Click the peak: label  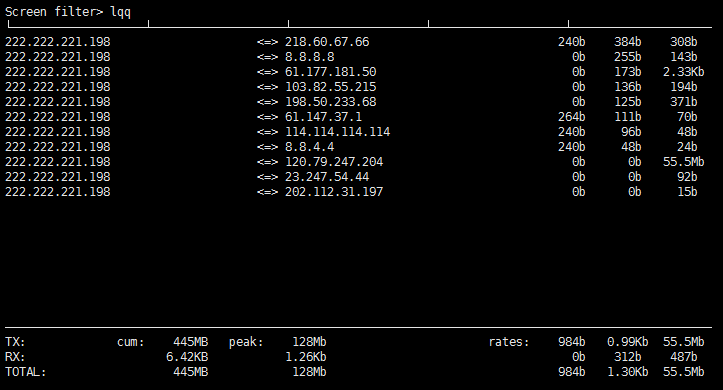(x=246, y=342)
